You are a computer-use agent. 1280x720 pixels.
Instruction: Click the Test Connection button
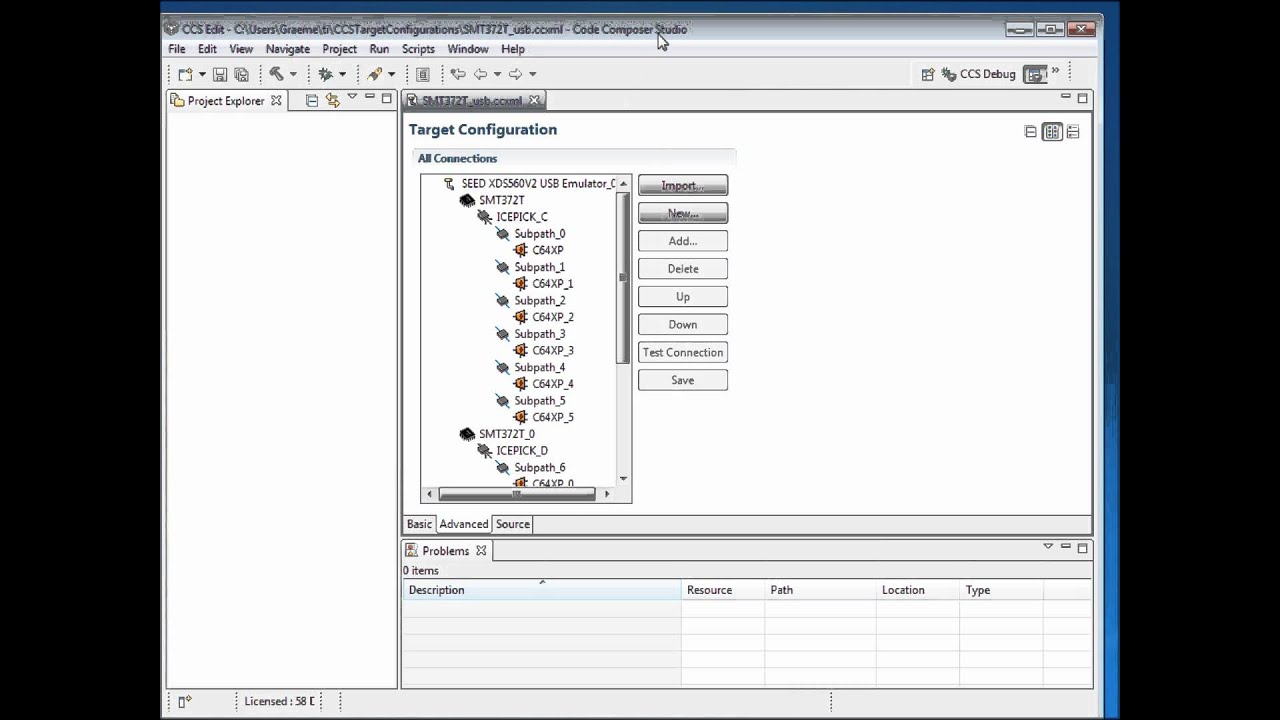pyautogui.click(x=683, y=353)
